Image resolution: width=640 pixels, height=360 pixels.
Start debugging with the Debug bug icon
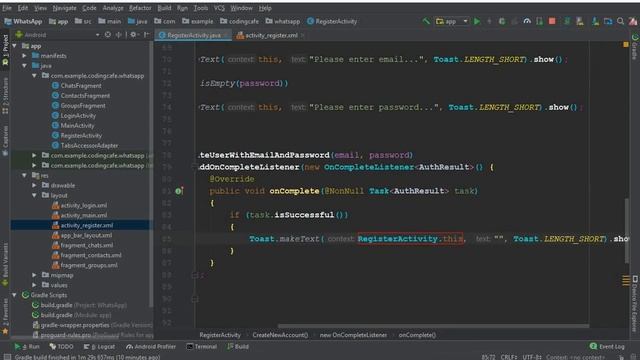click(502, 21)
